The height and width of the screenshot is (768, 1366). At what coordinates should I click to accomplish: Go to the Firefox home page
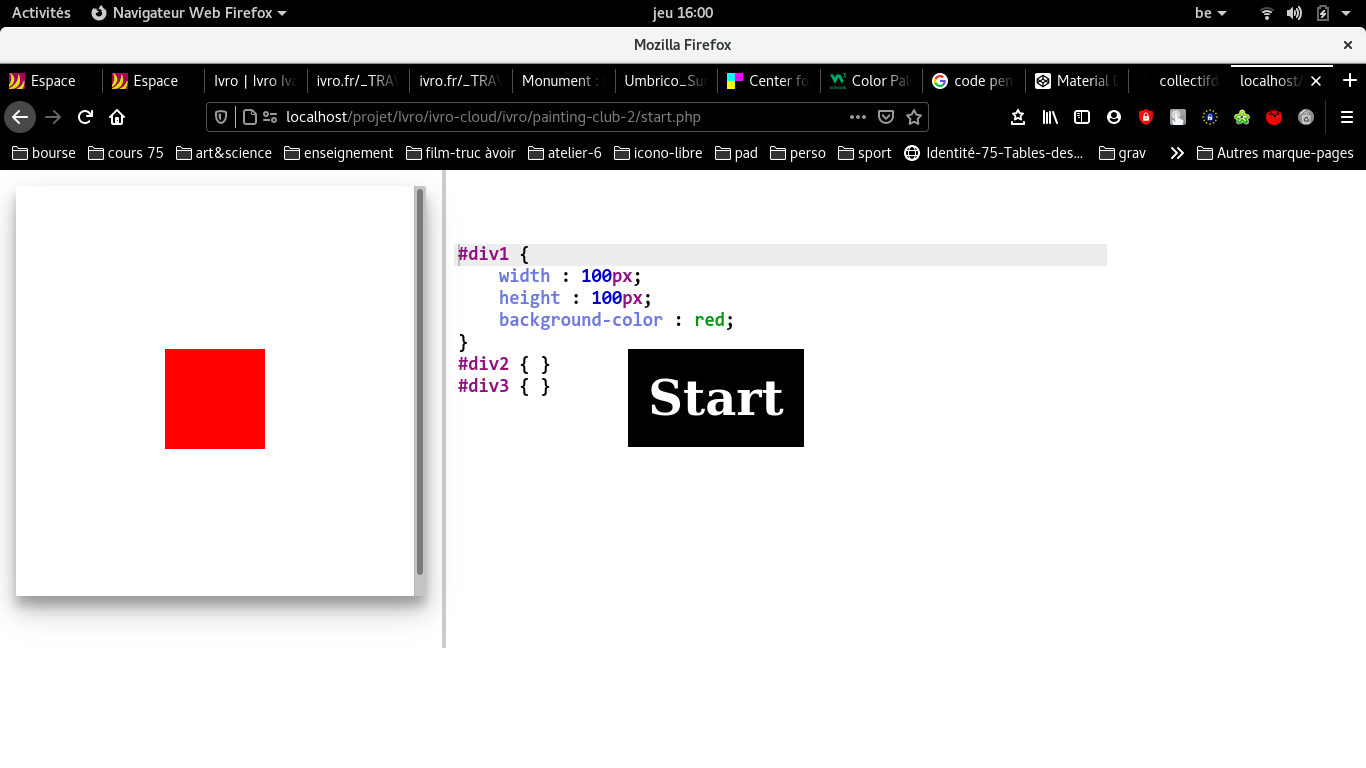(x=117, y=117)
